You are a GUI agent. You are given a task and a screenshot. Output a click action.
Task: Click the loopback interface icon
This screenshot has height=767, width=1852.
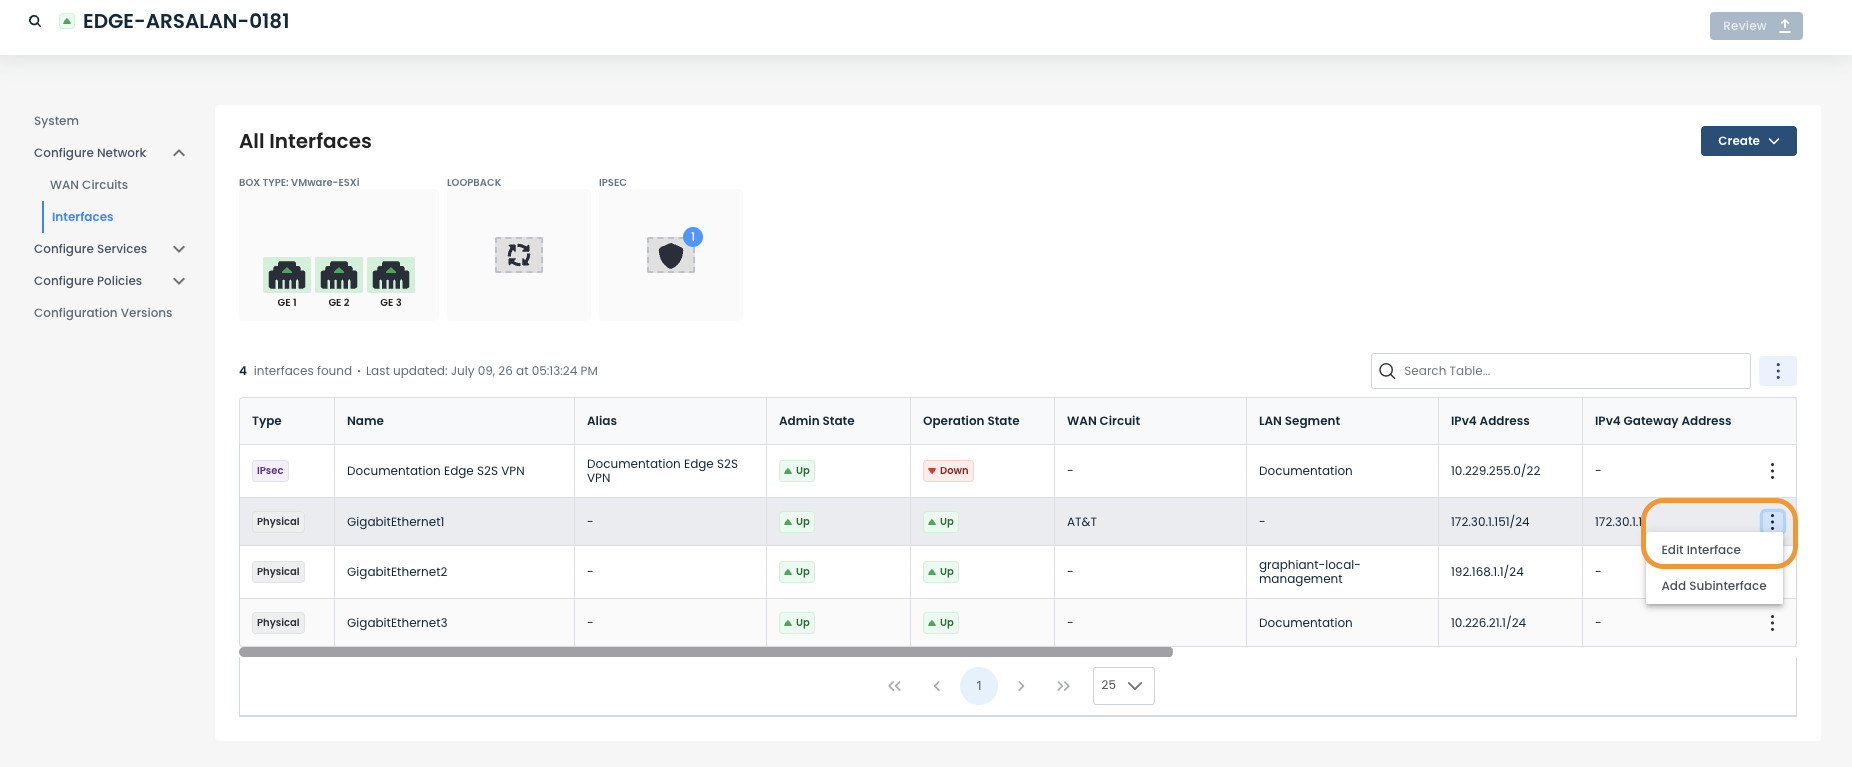click(x=519, y=255)
